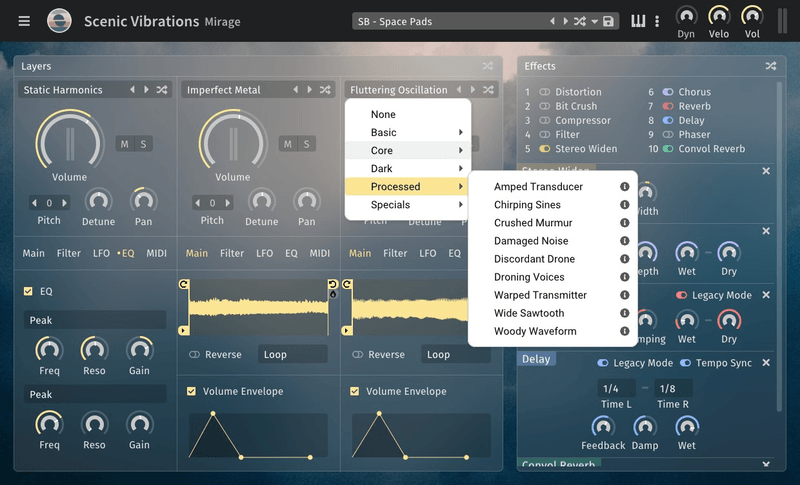Show info for Amped Transducer
This screenshot has width=800, height=485.
[x=625, y=187]
